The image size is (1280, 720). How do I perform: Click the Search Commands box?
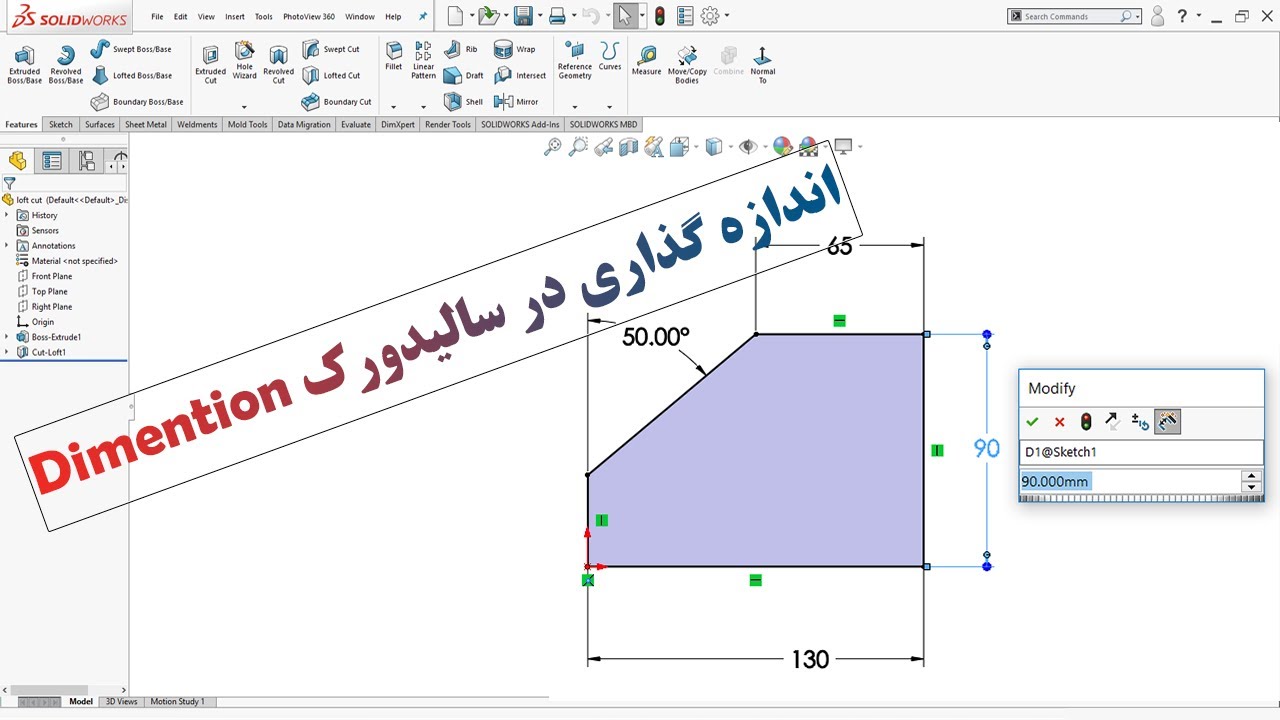[1075, 16]
